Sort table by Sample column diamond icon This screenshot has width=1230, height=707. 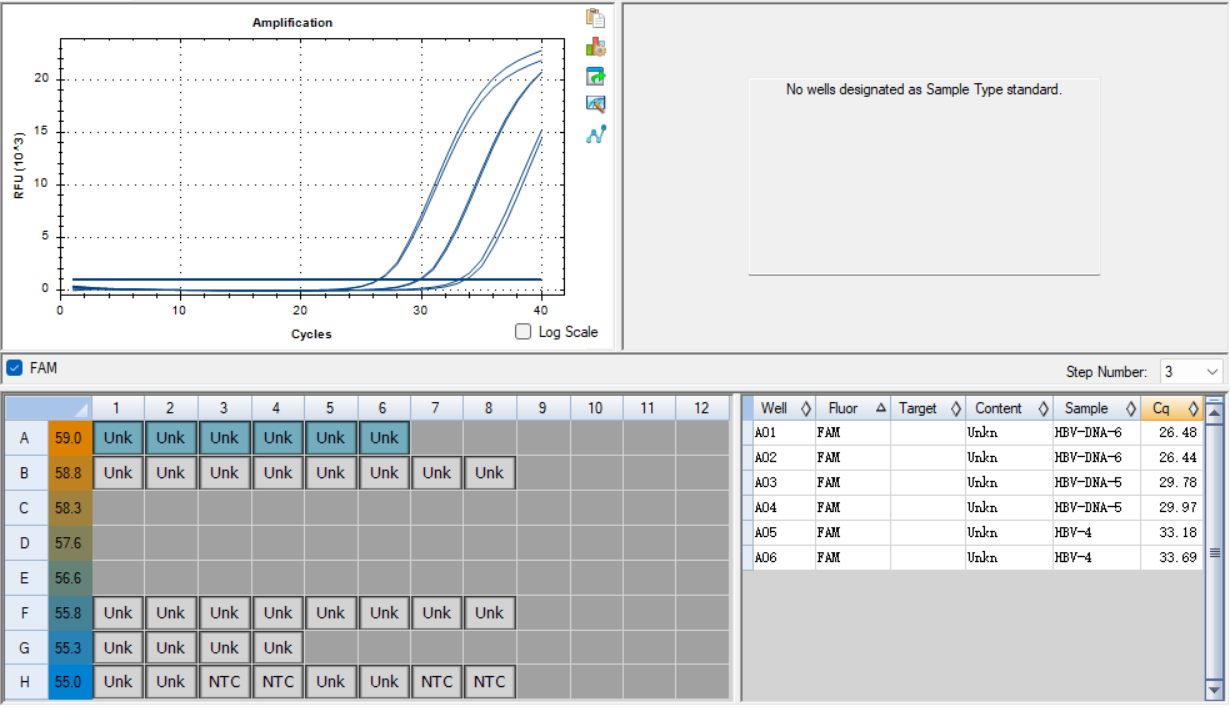tap(1130, 408)
